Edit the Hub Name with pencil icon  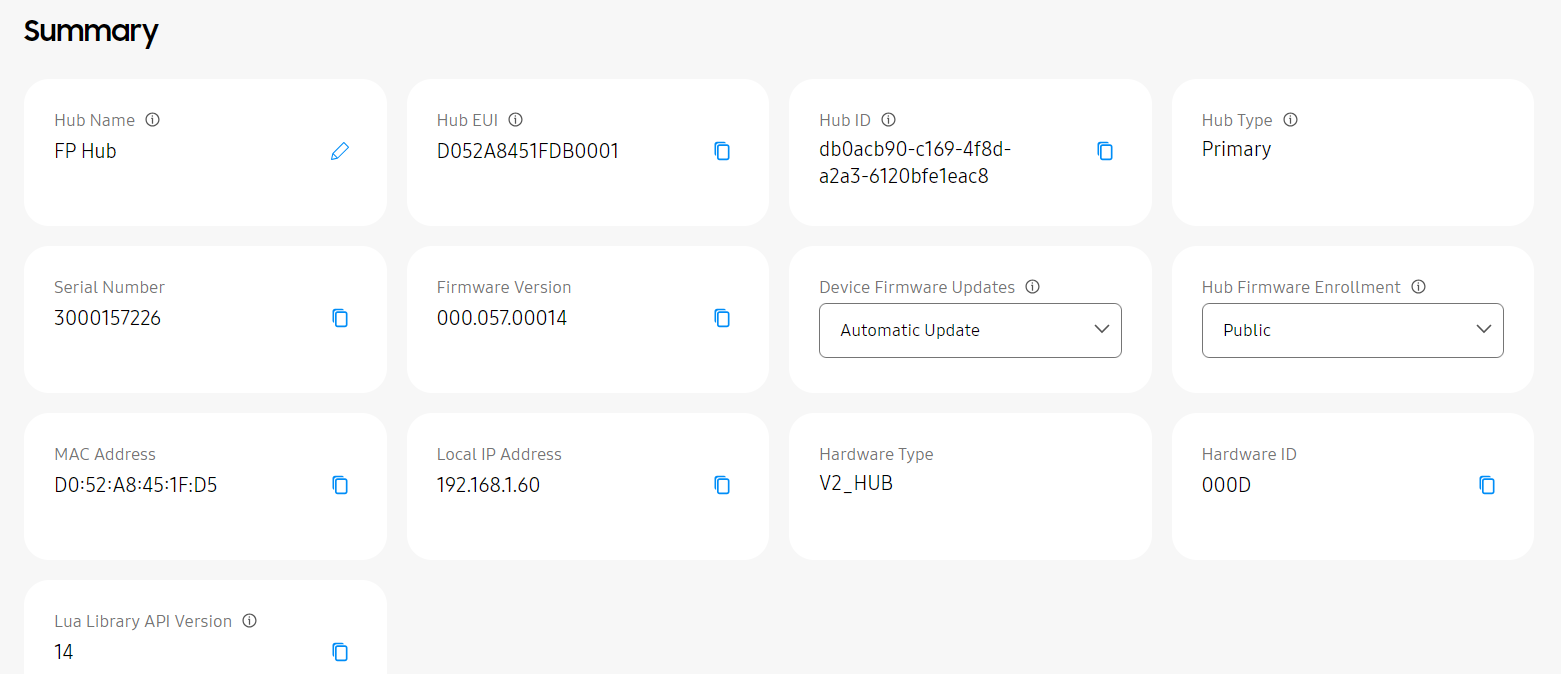pyautogui.click(x=340, y=151)
